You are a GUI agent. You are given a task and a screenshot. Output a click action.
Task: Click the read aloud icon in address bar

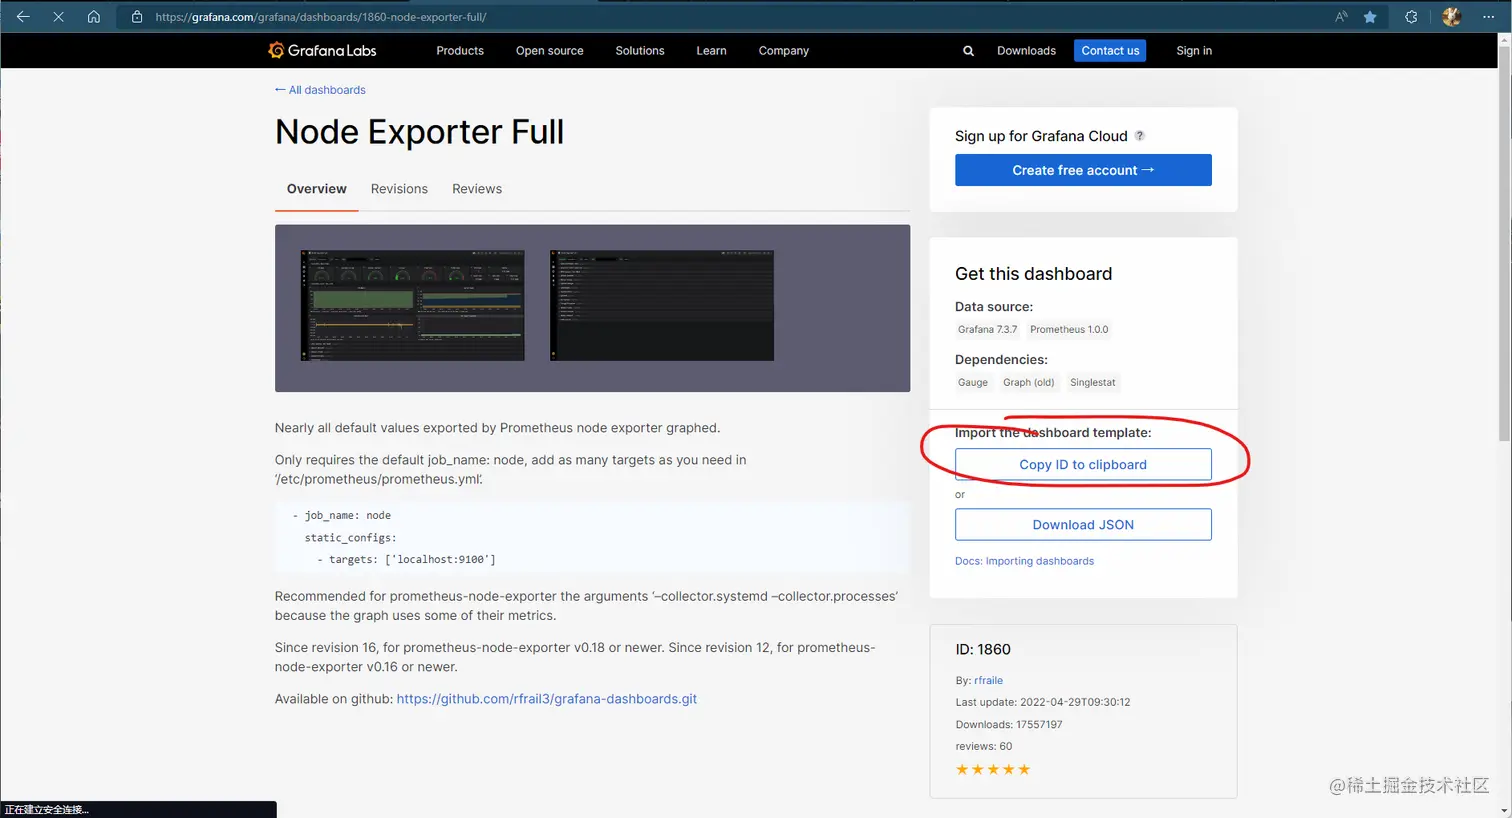pos(1341,17)
